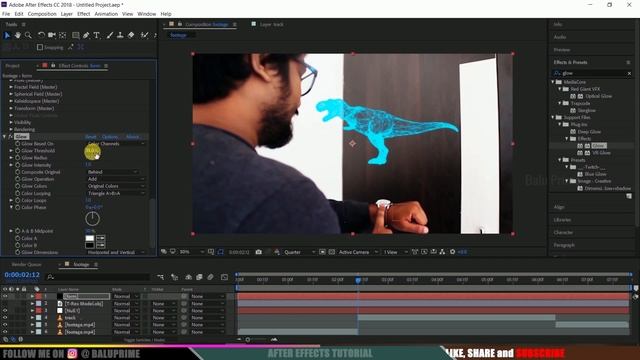This screenshot has height=360, width=640.
Task: Select the Rotation tool
Action: point(41,36)
